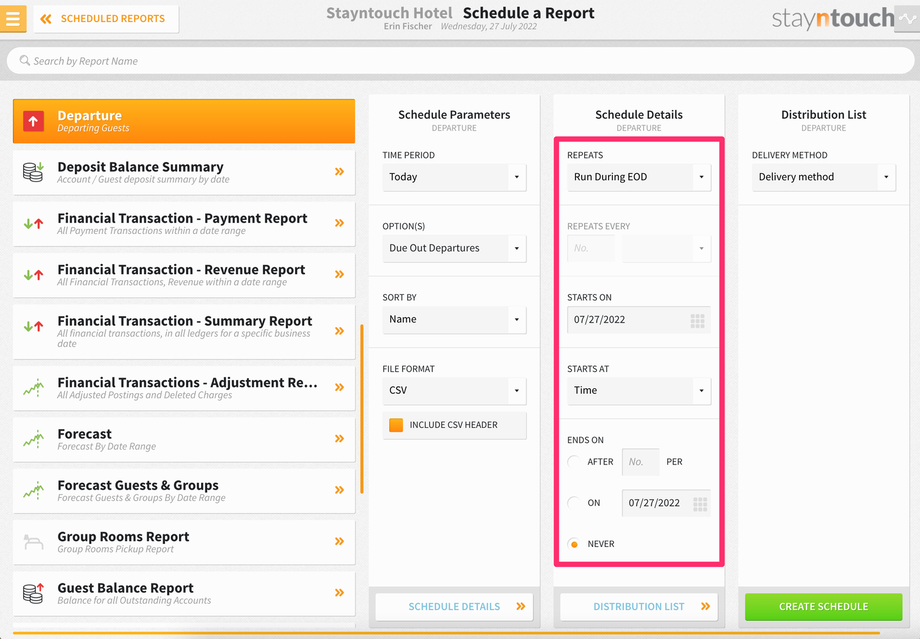This screenshot has width=920, height=639.
Task: Open the Starts At Time dropdown
Action: pos(639,391)
